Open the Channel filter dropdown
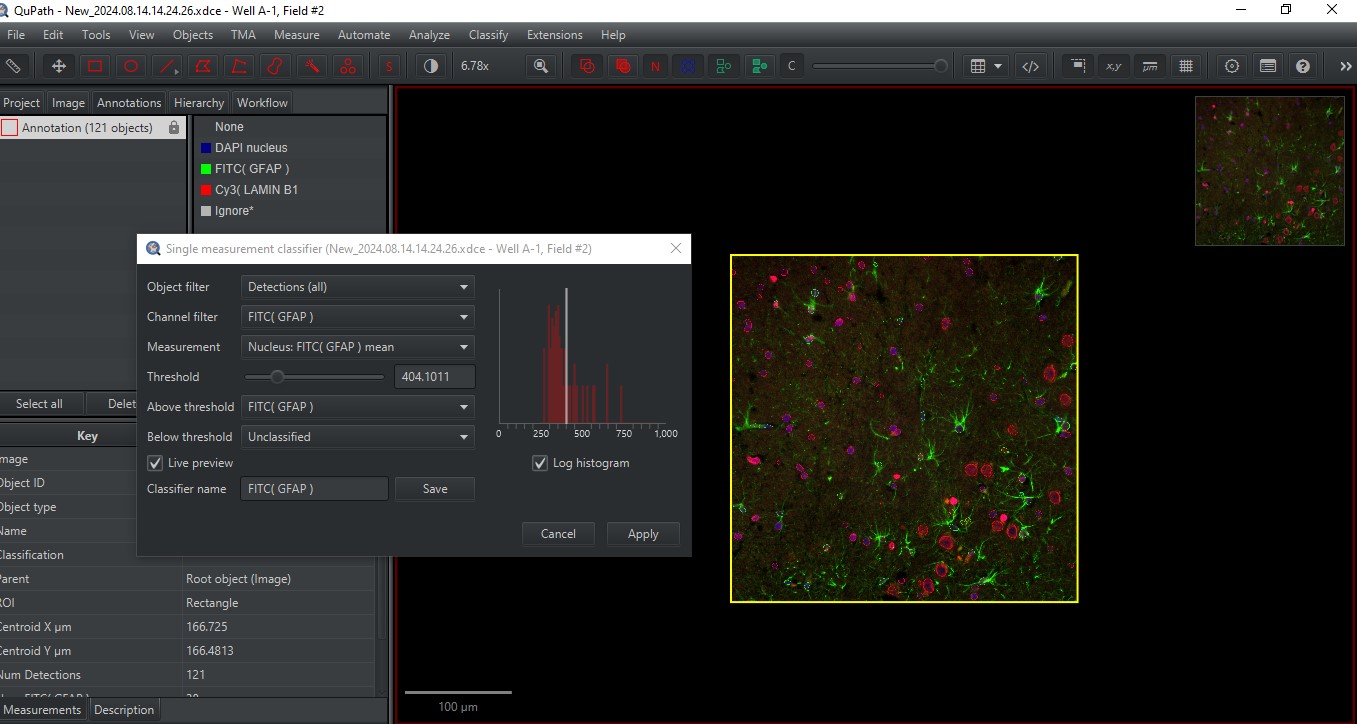Image resolution: width=1357 pixels, height=724 pixels. tap(356, 317)
